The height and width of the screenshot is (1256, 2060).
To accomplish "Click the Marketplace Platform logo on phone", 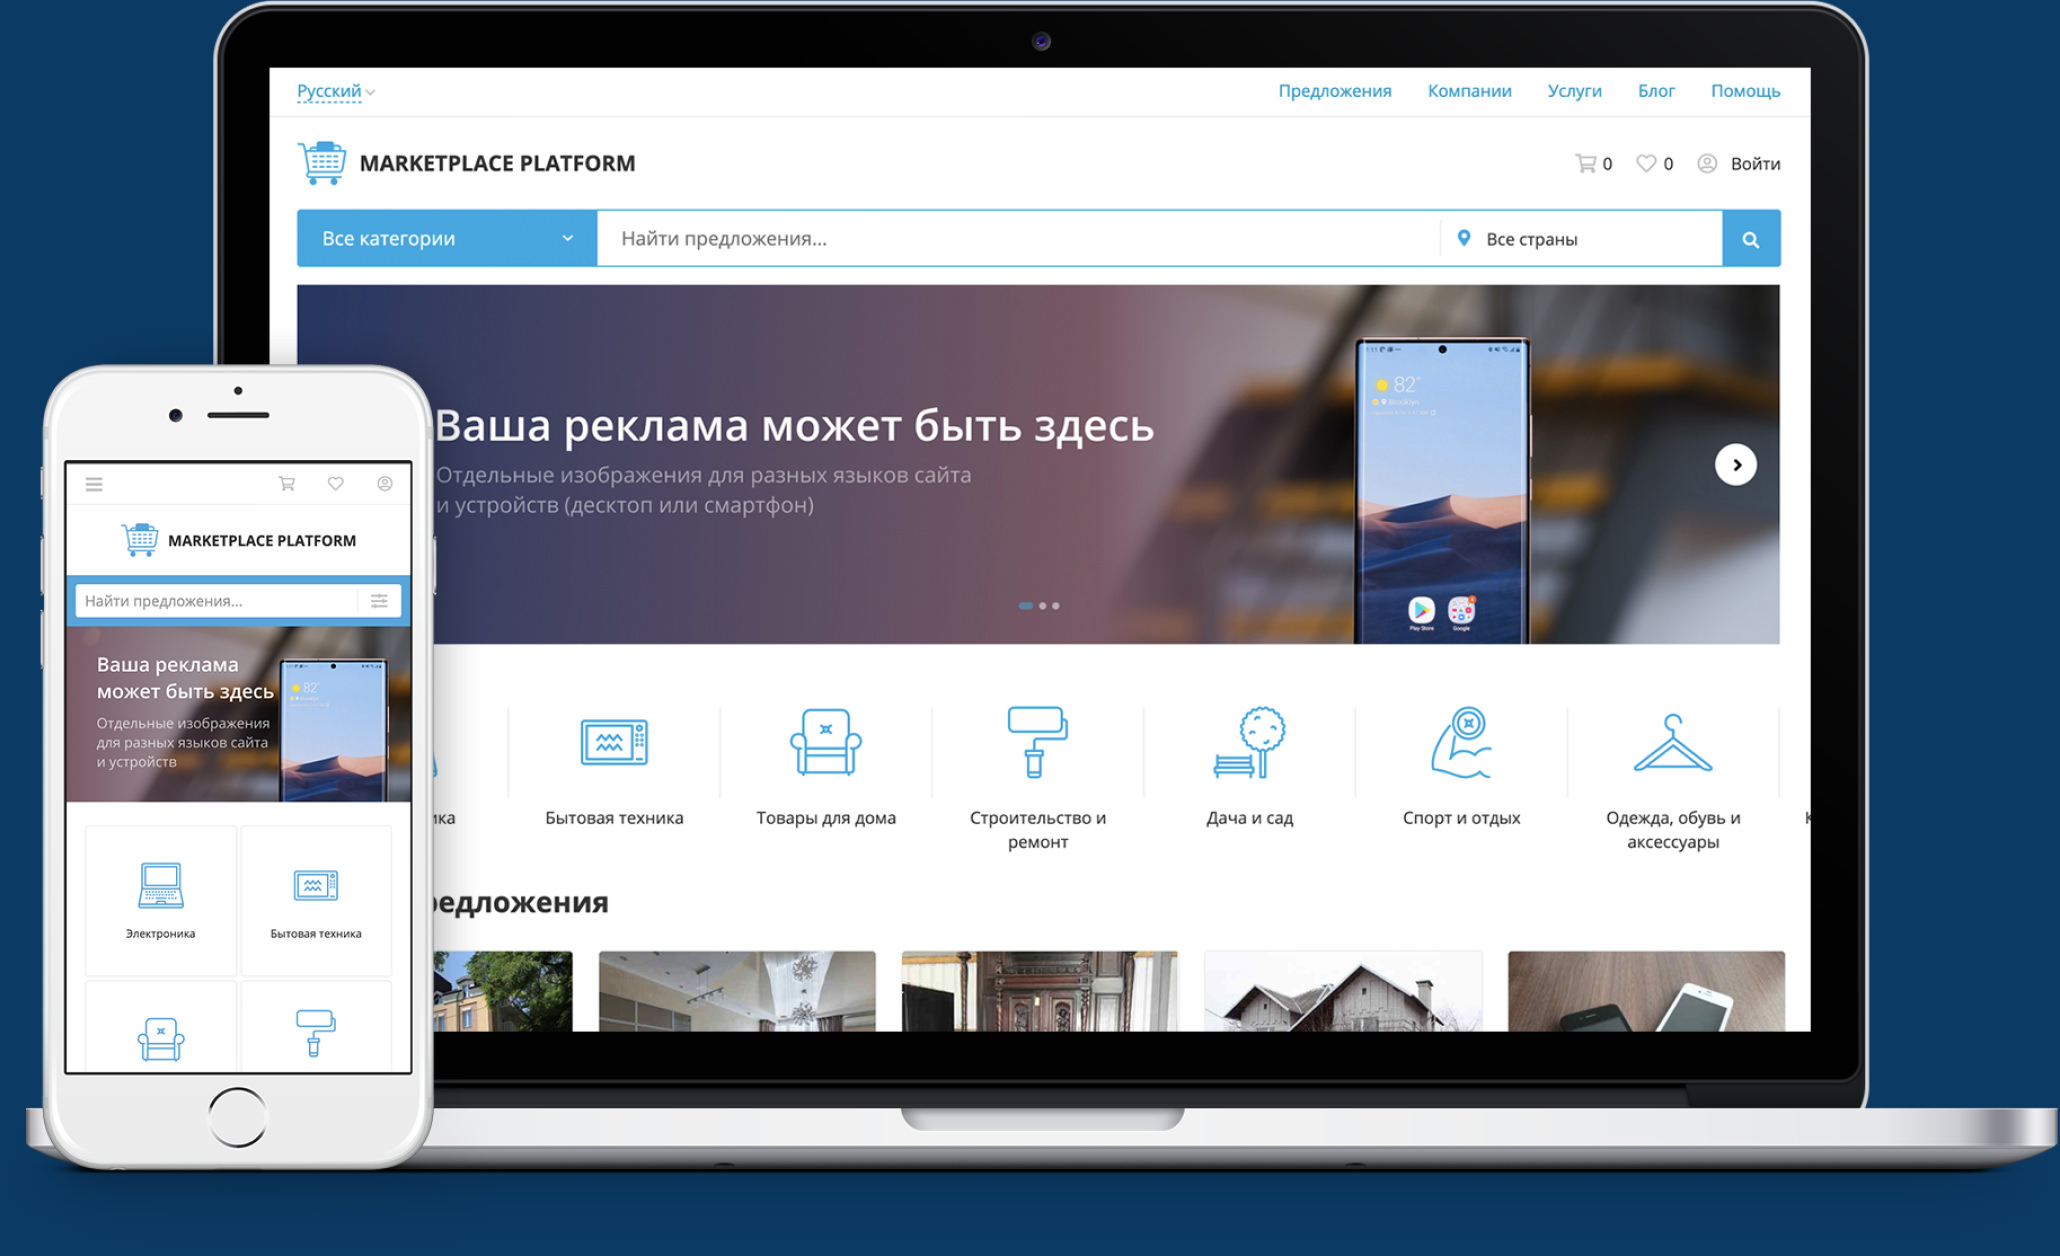I will click(238, 540).
